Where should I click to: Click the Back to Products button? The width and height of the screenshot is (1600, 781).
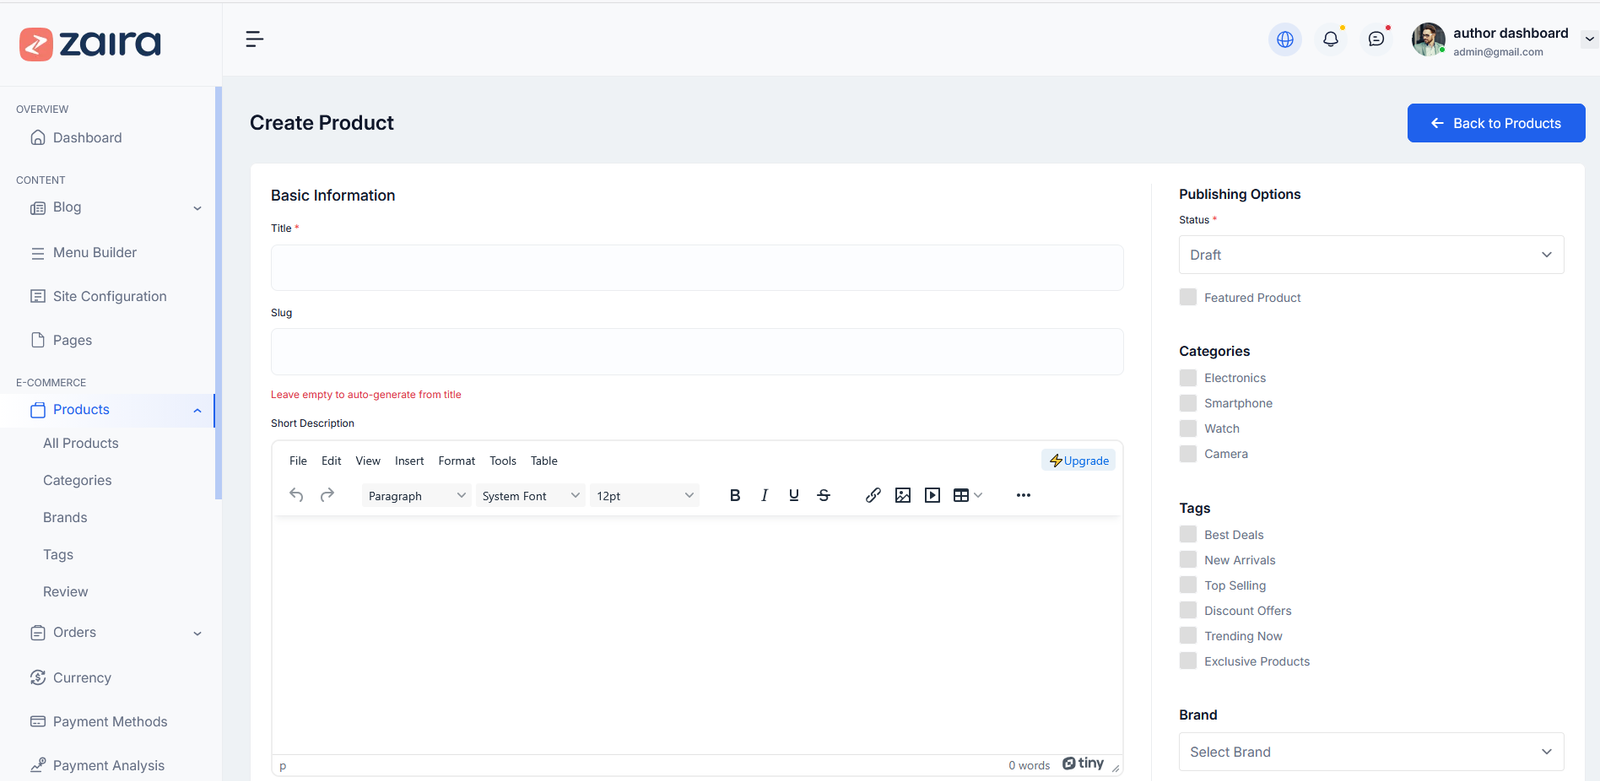[1496, 123]
